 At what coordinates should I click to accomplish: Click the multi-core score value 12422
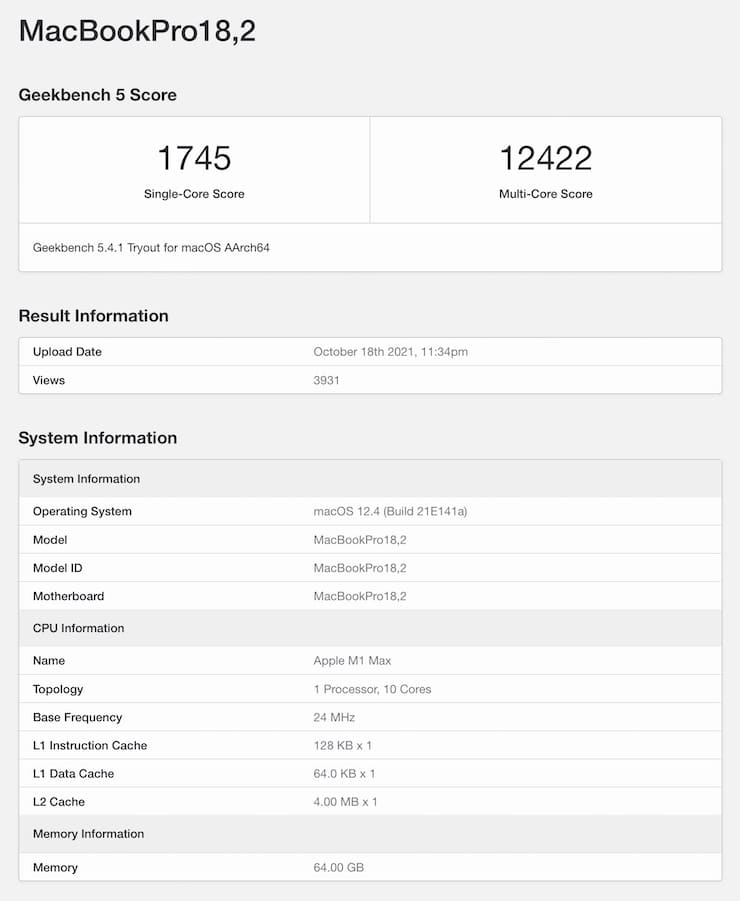tap(546, 158)
